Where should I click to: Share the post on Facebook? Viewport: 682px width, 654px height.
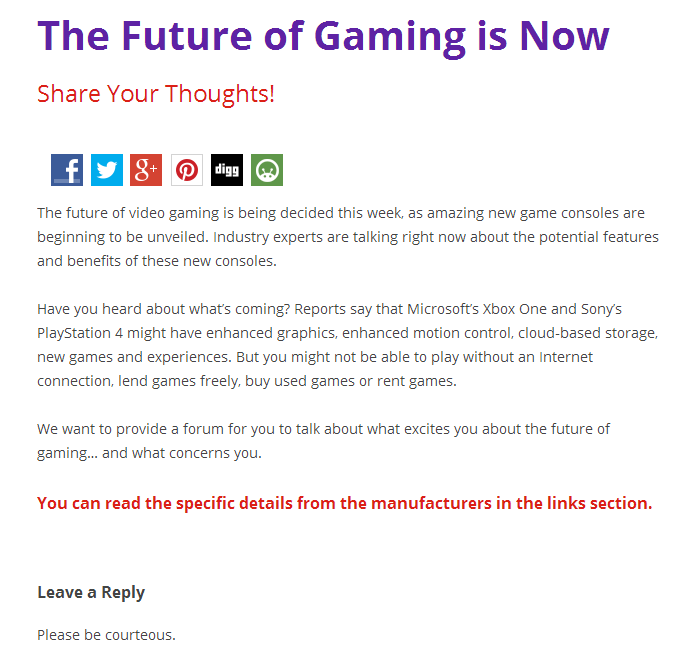pos(67,170)
